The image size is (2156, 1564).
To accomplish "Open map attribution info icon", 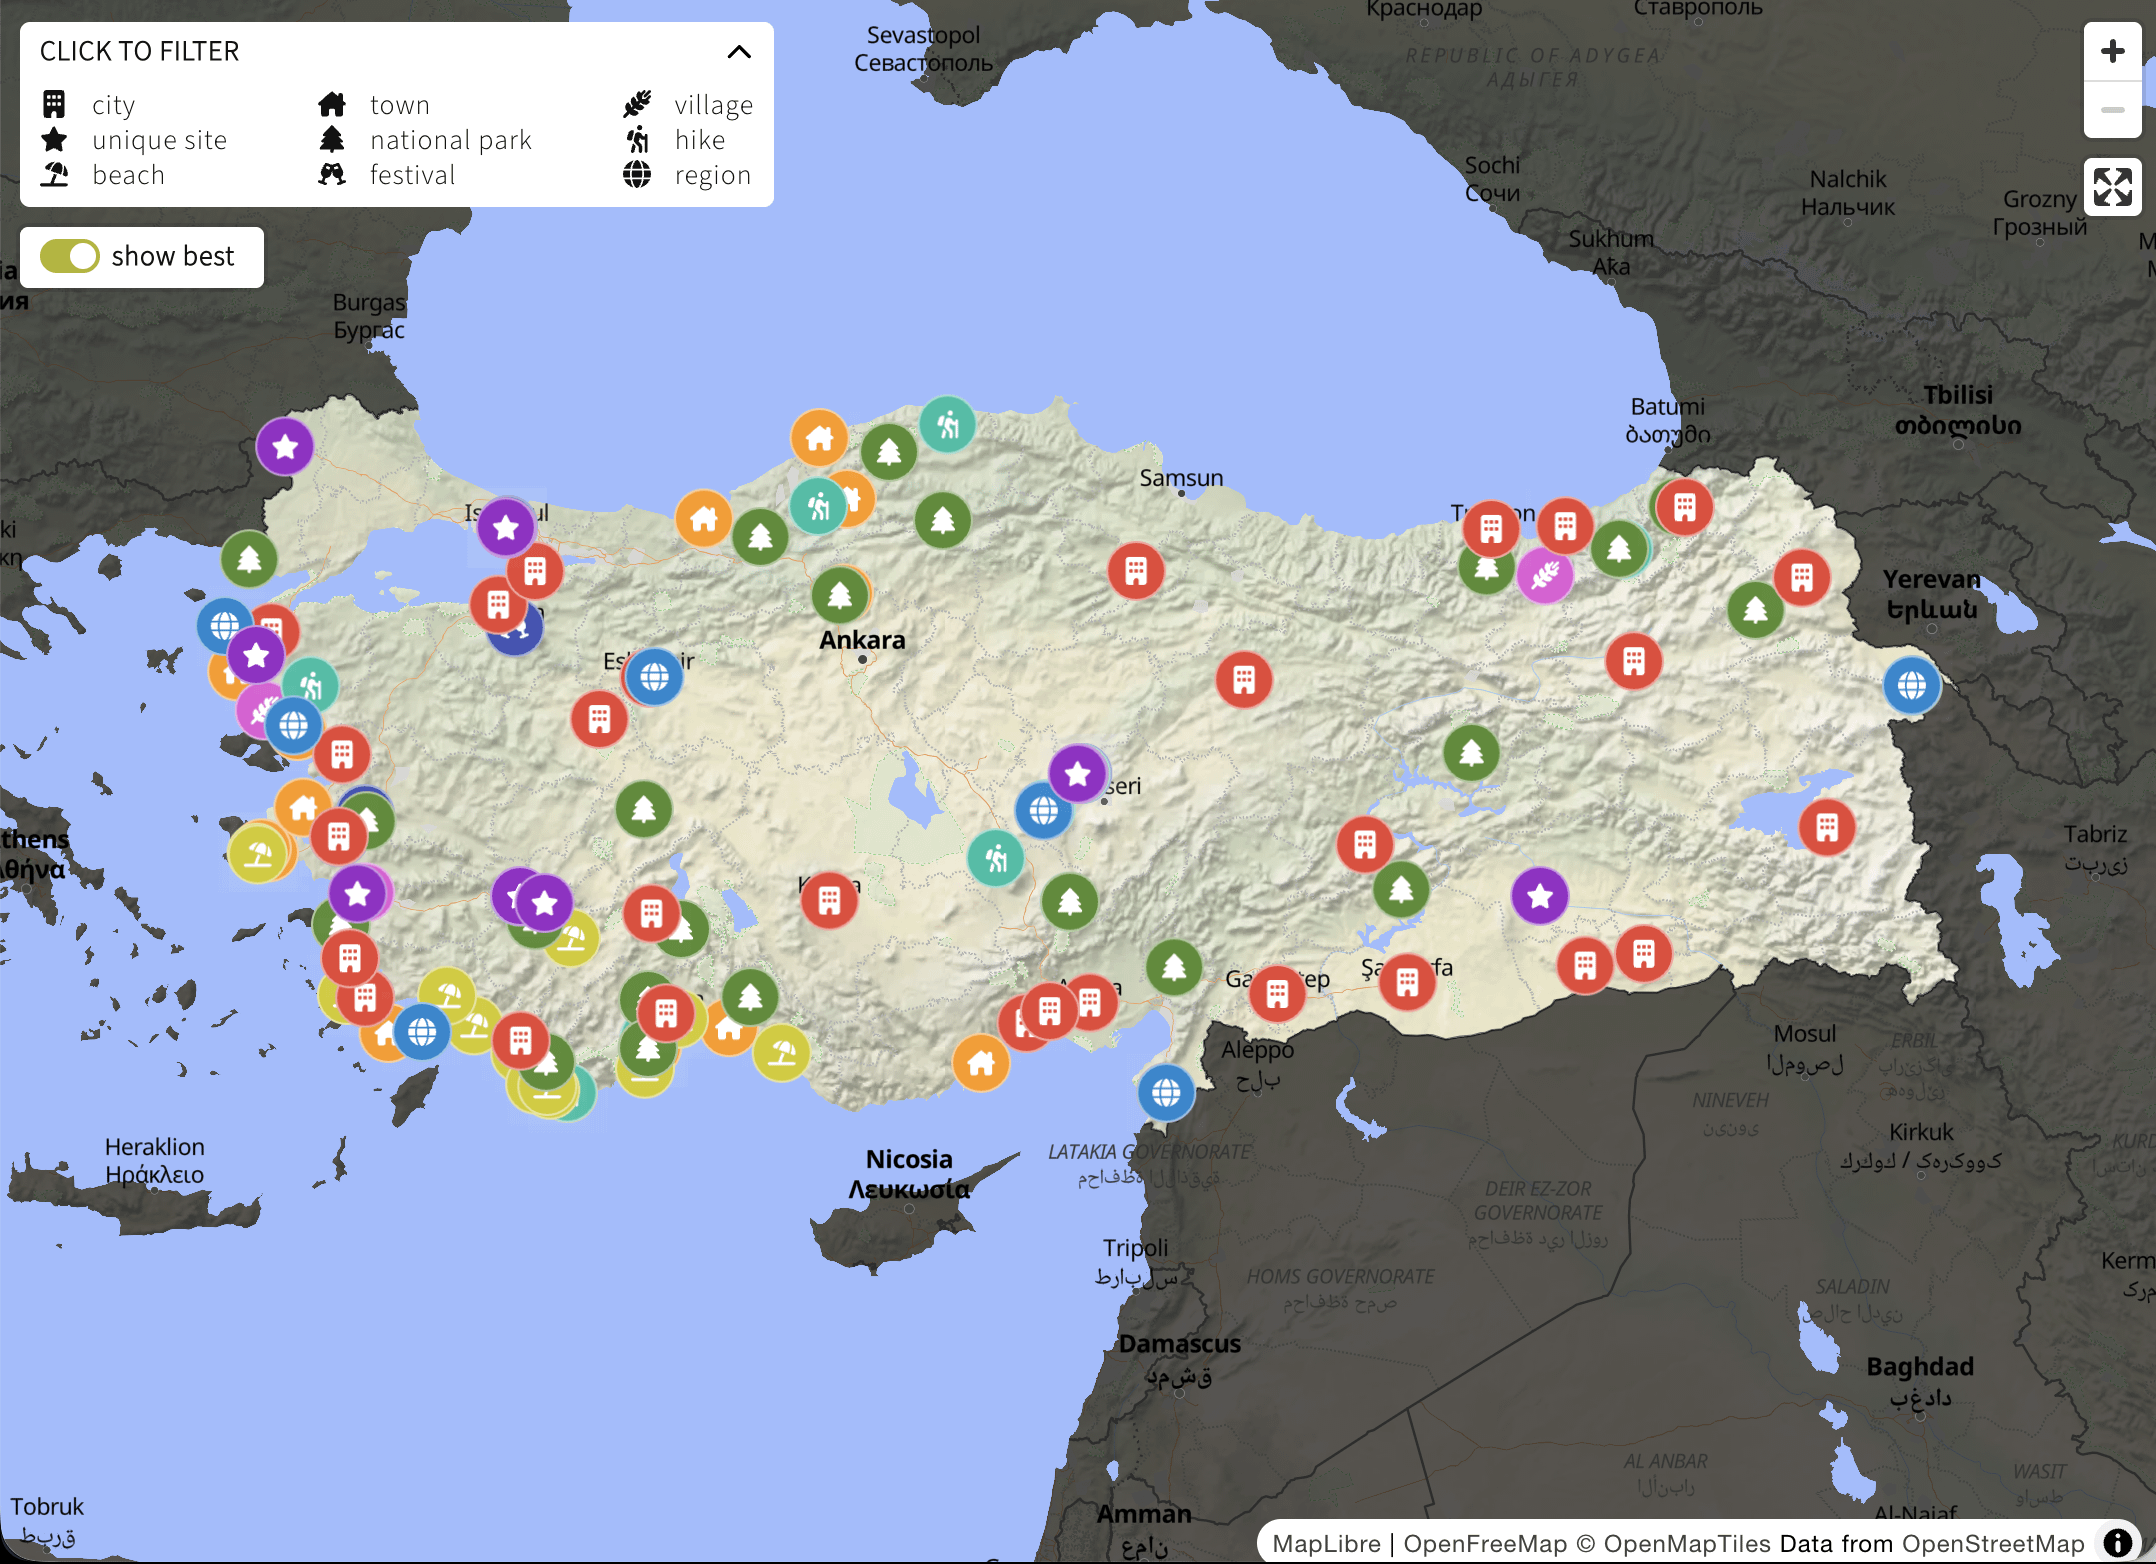I will point(2117,1543).
